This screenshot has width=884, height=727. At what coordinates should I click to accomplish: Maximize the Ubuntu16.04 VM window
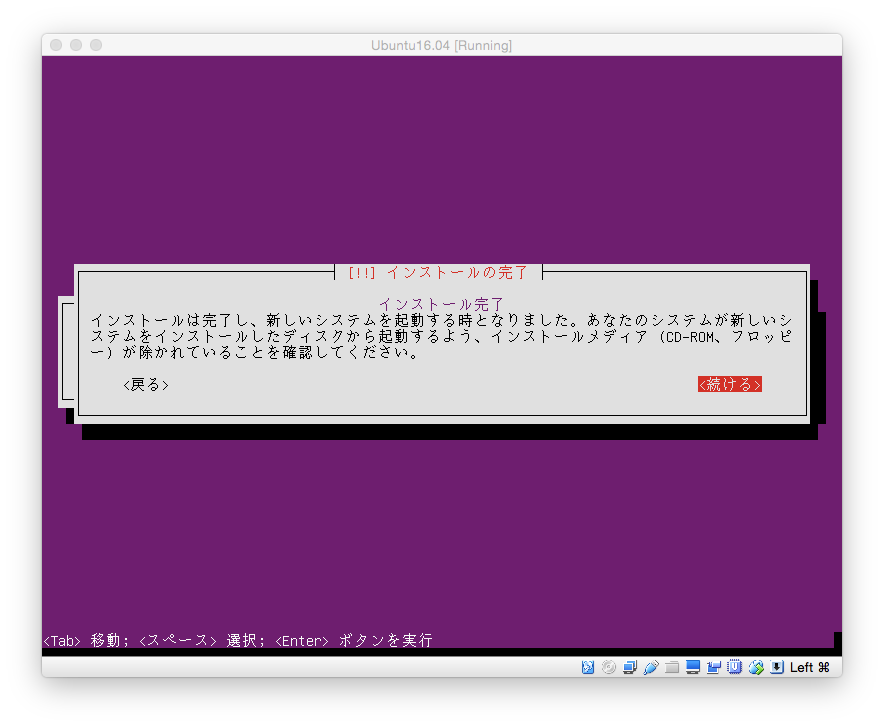coord(96,45)
